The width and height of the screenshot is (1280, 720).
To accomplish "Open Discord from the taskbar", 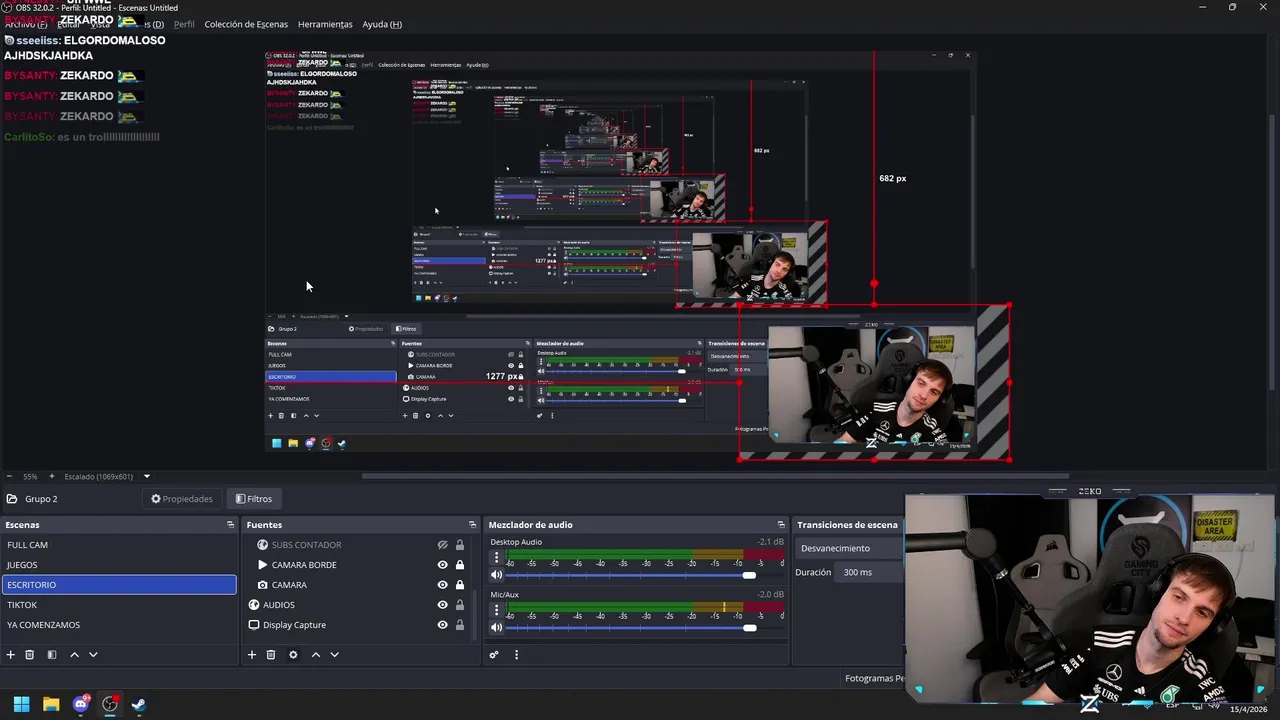I will [x=80, y=704].
